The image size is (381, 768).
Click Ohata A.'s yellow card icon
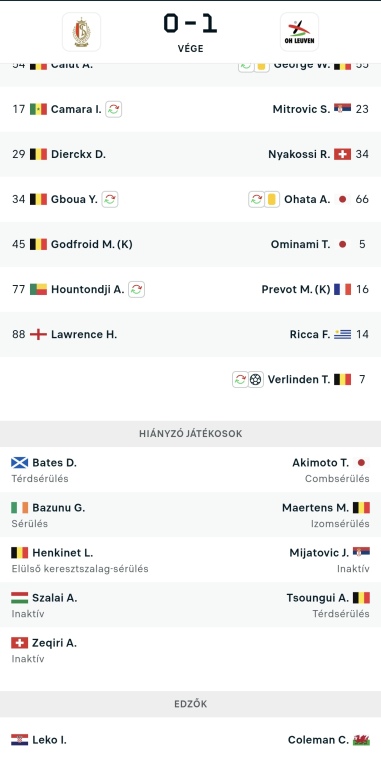click(x=272, y=199)
